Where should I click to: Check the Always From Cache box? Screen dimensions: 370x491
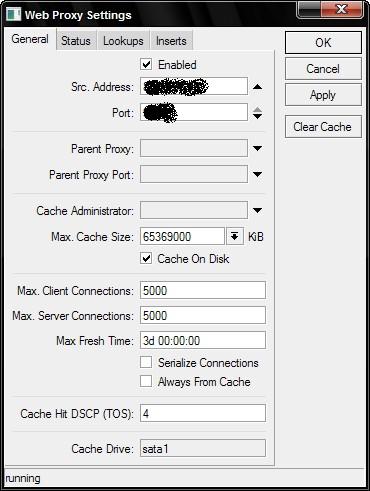[146, 381]
